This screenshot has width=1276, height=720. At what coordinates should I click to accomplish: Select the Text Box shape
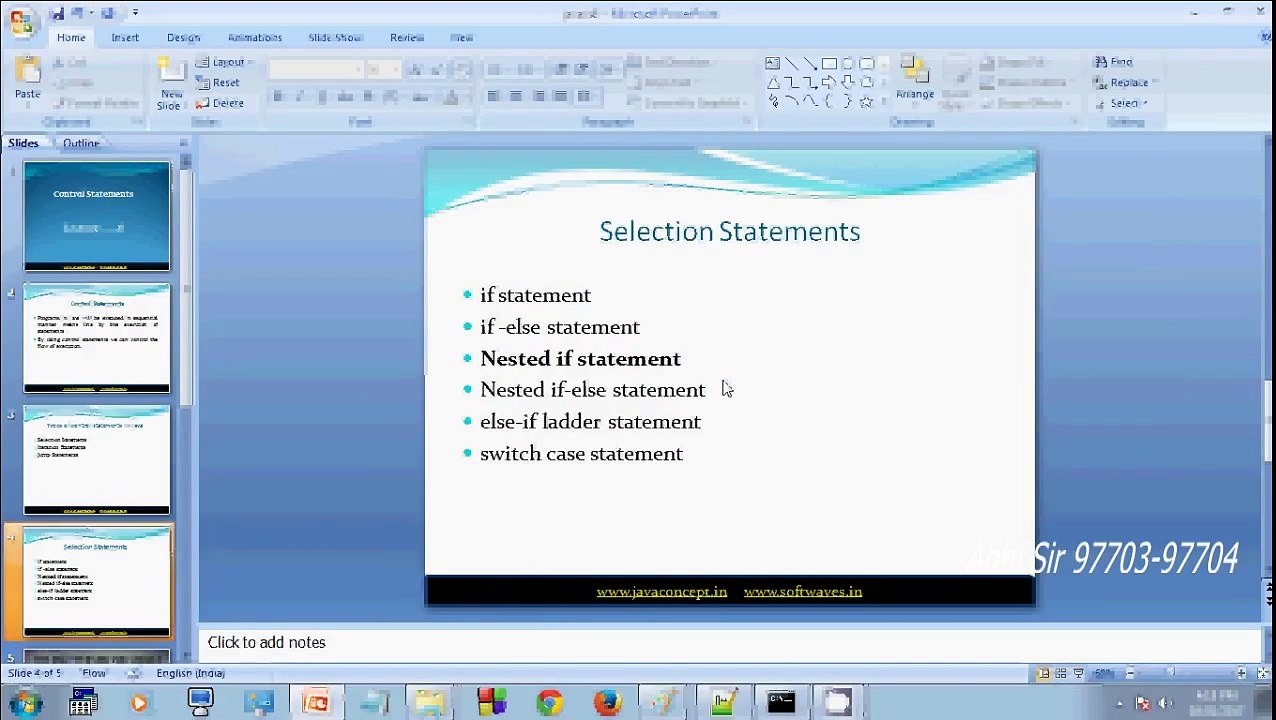(x=773, y=63)
